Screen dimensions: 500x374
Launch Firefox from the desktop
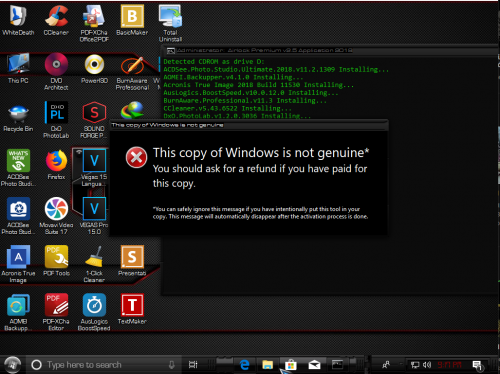point(56,165)
